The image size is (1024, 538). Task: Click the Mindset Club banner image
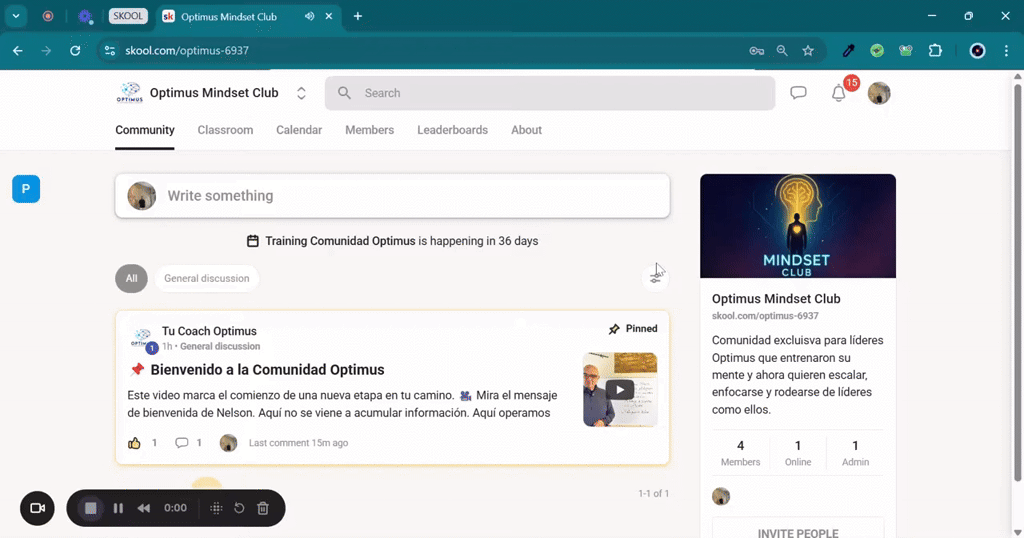pyautogui.click(x=798, y=226)
